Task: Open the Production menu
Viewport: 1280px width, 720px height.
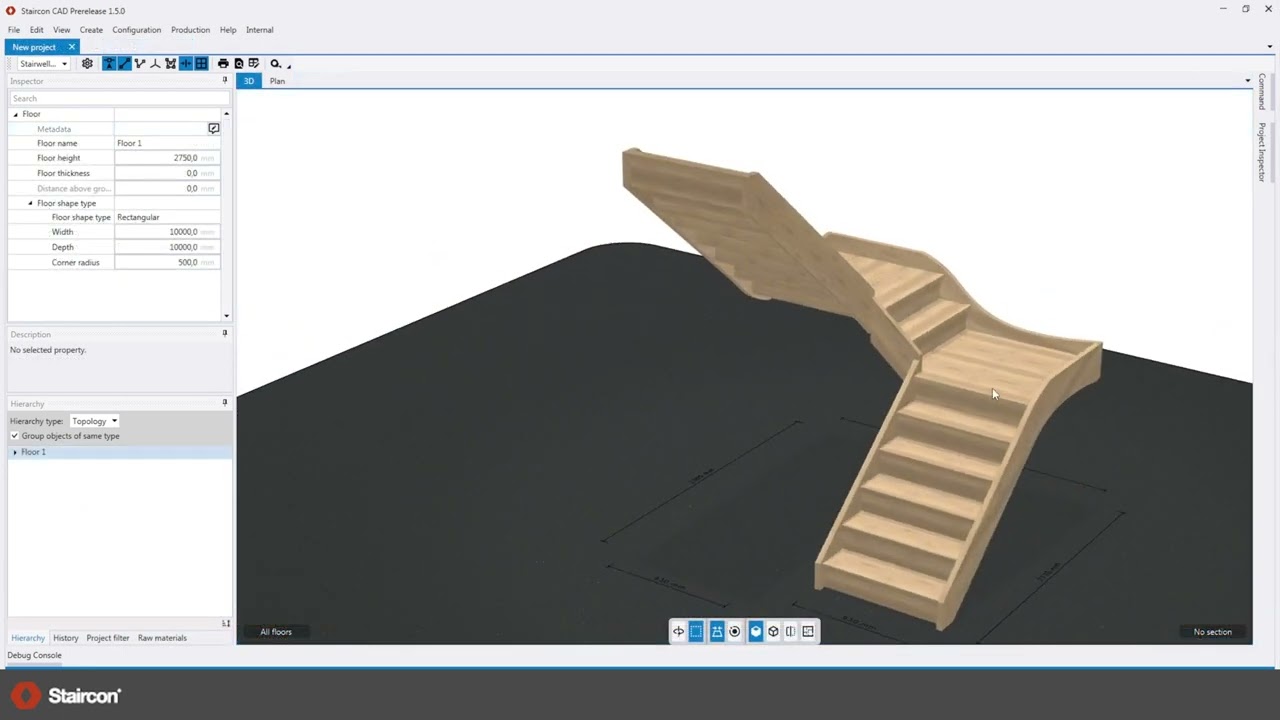Action: coord(190,30)
